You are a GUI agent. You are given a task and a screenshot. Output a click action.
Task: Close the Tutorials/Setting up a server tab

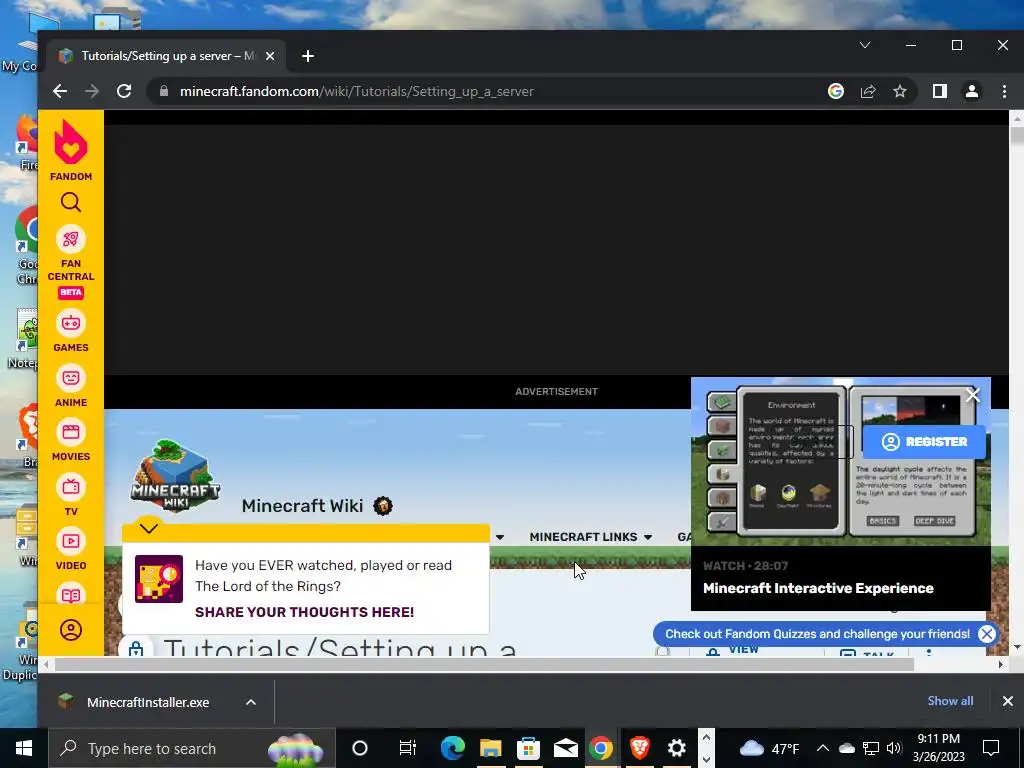[270, 56]
